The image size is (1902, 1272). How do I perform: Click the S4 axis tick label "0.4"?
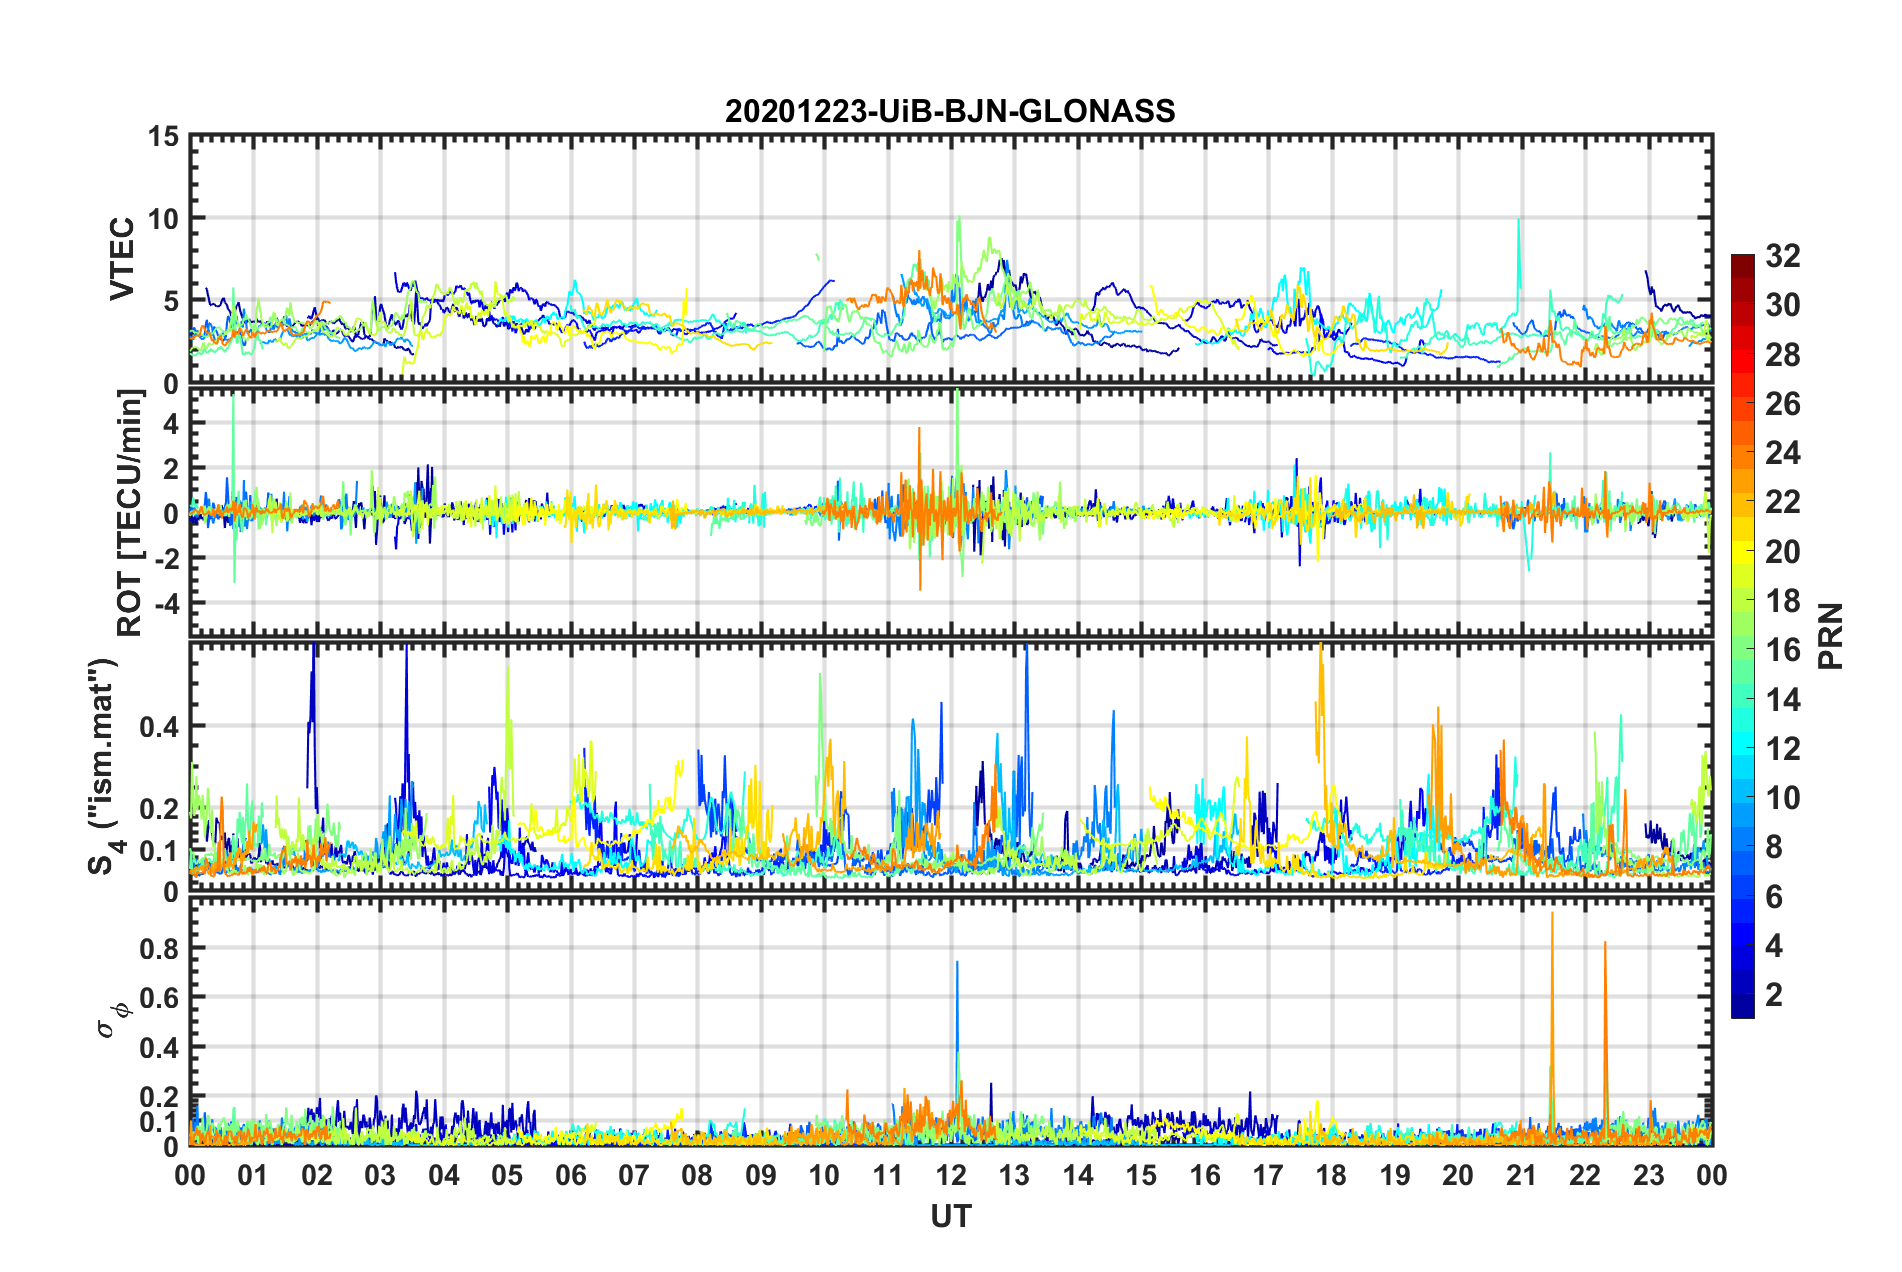159,727
